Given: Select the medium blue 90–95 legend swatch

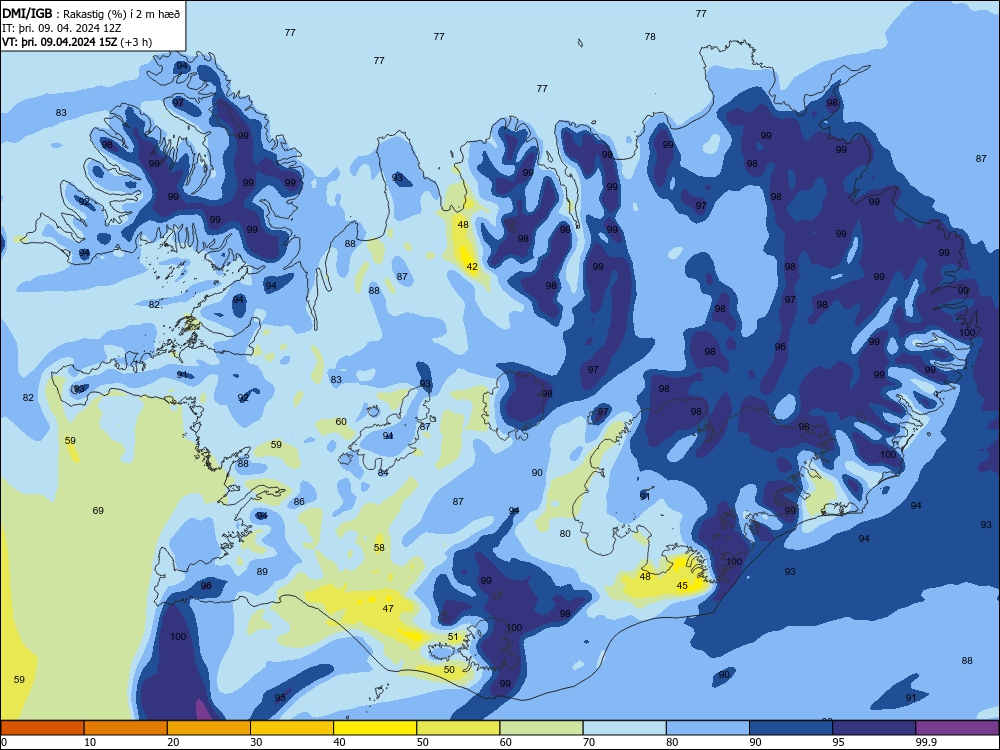Looking at the screenshot, I should tap(791, 728).
